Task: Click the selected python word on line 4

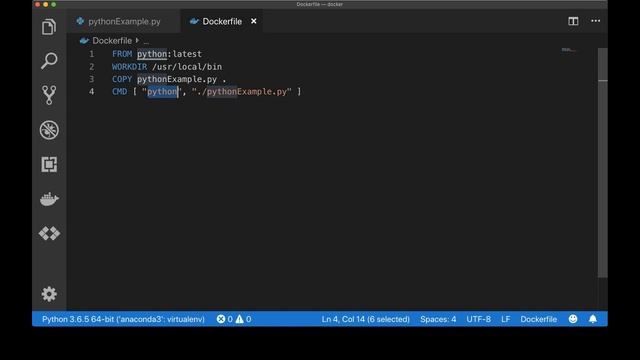Action: click(162, 91)
